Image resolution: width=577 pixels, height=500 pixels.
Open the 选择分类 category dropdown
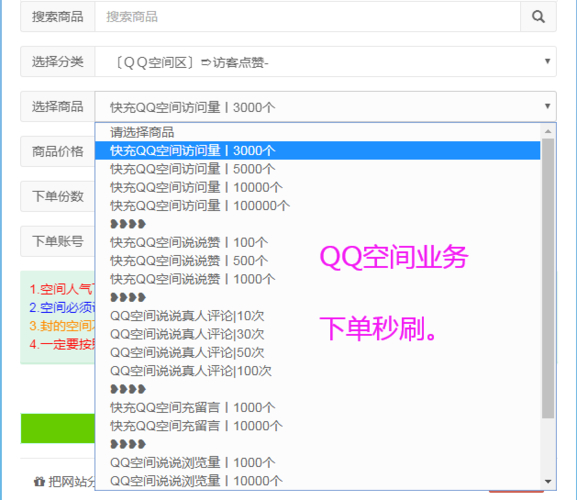click(325, 61)
